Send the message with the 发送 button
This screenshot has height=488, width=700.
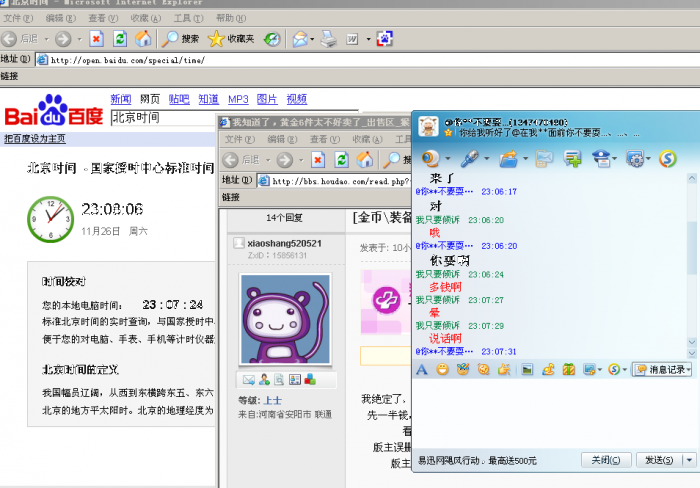click(659, 459)
